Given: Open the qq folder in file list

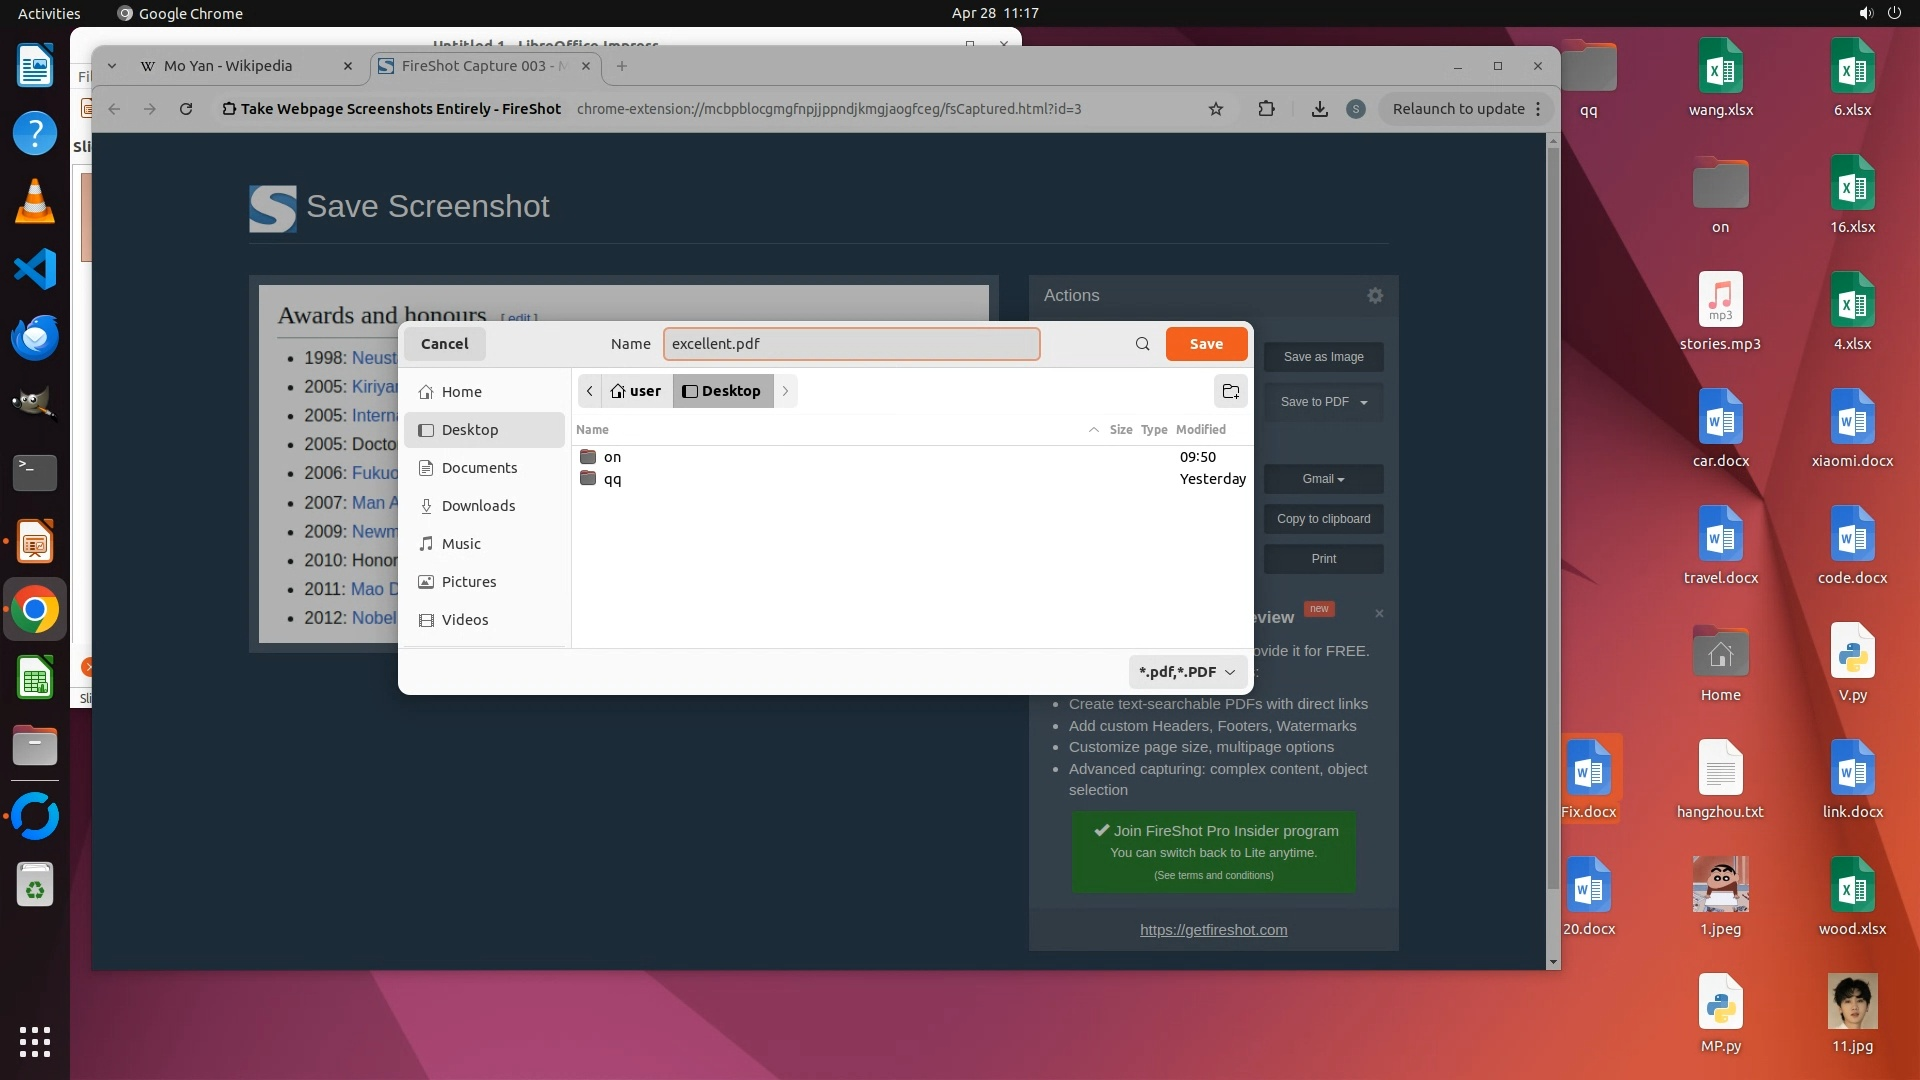Looking at the screenshot, I should coord(612,479).
